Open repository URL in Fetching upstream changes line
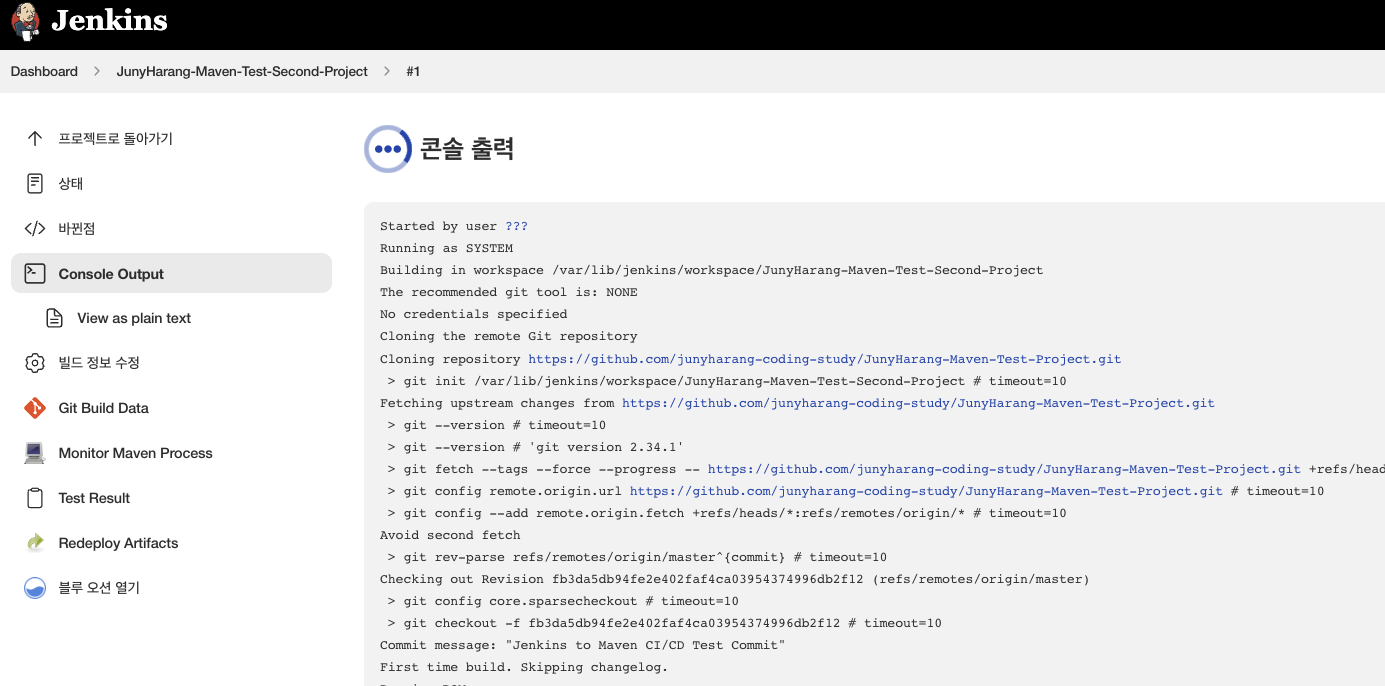 [918, 403]
